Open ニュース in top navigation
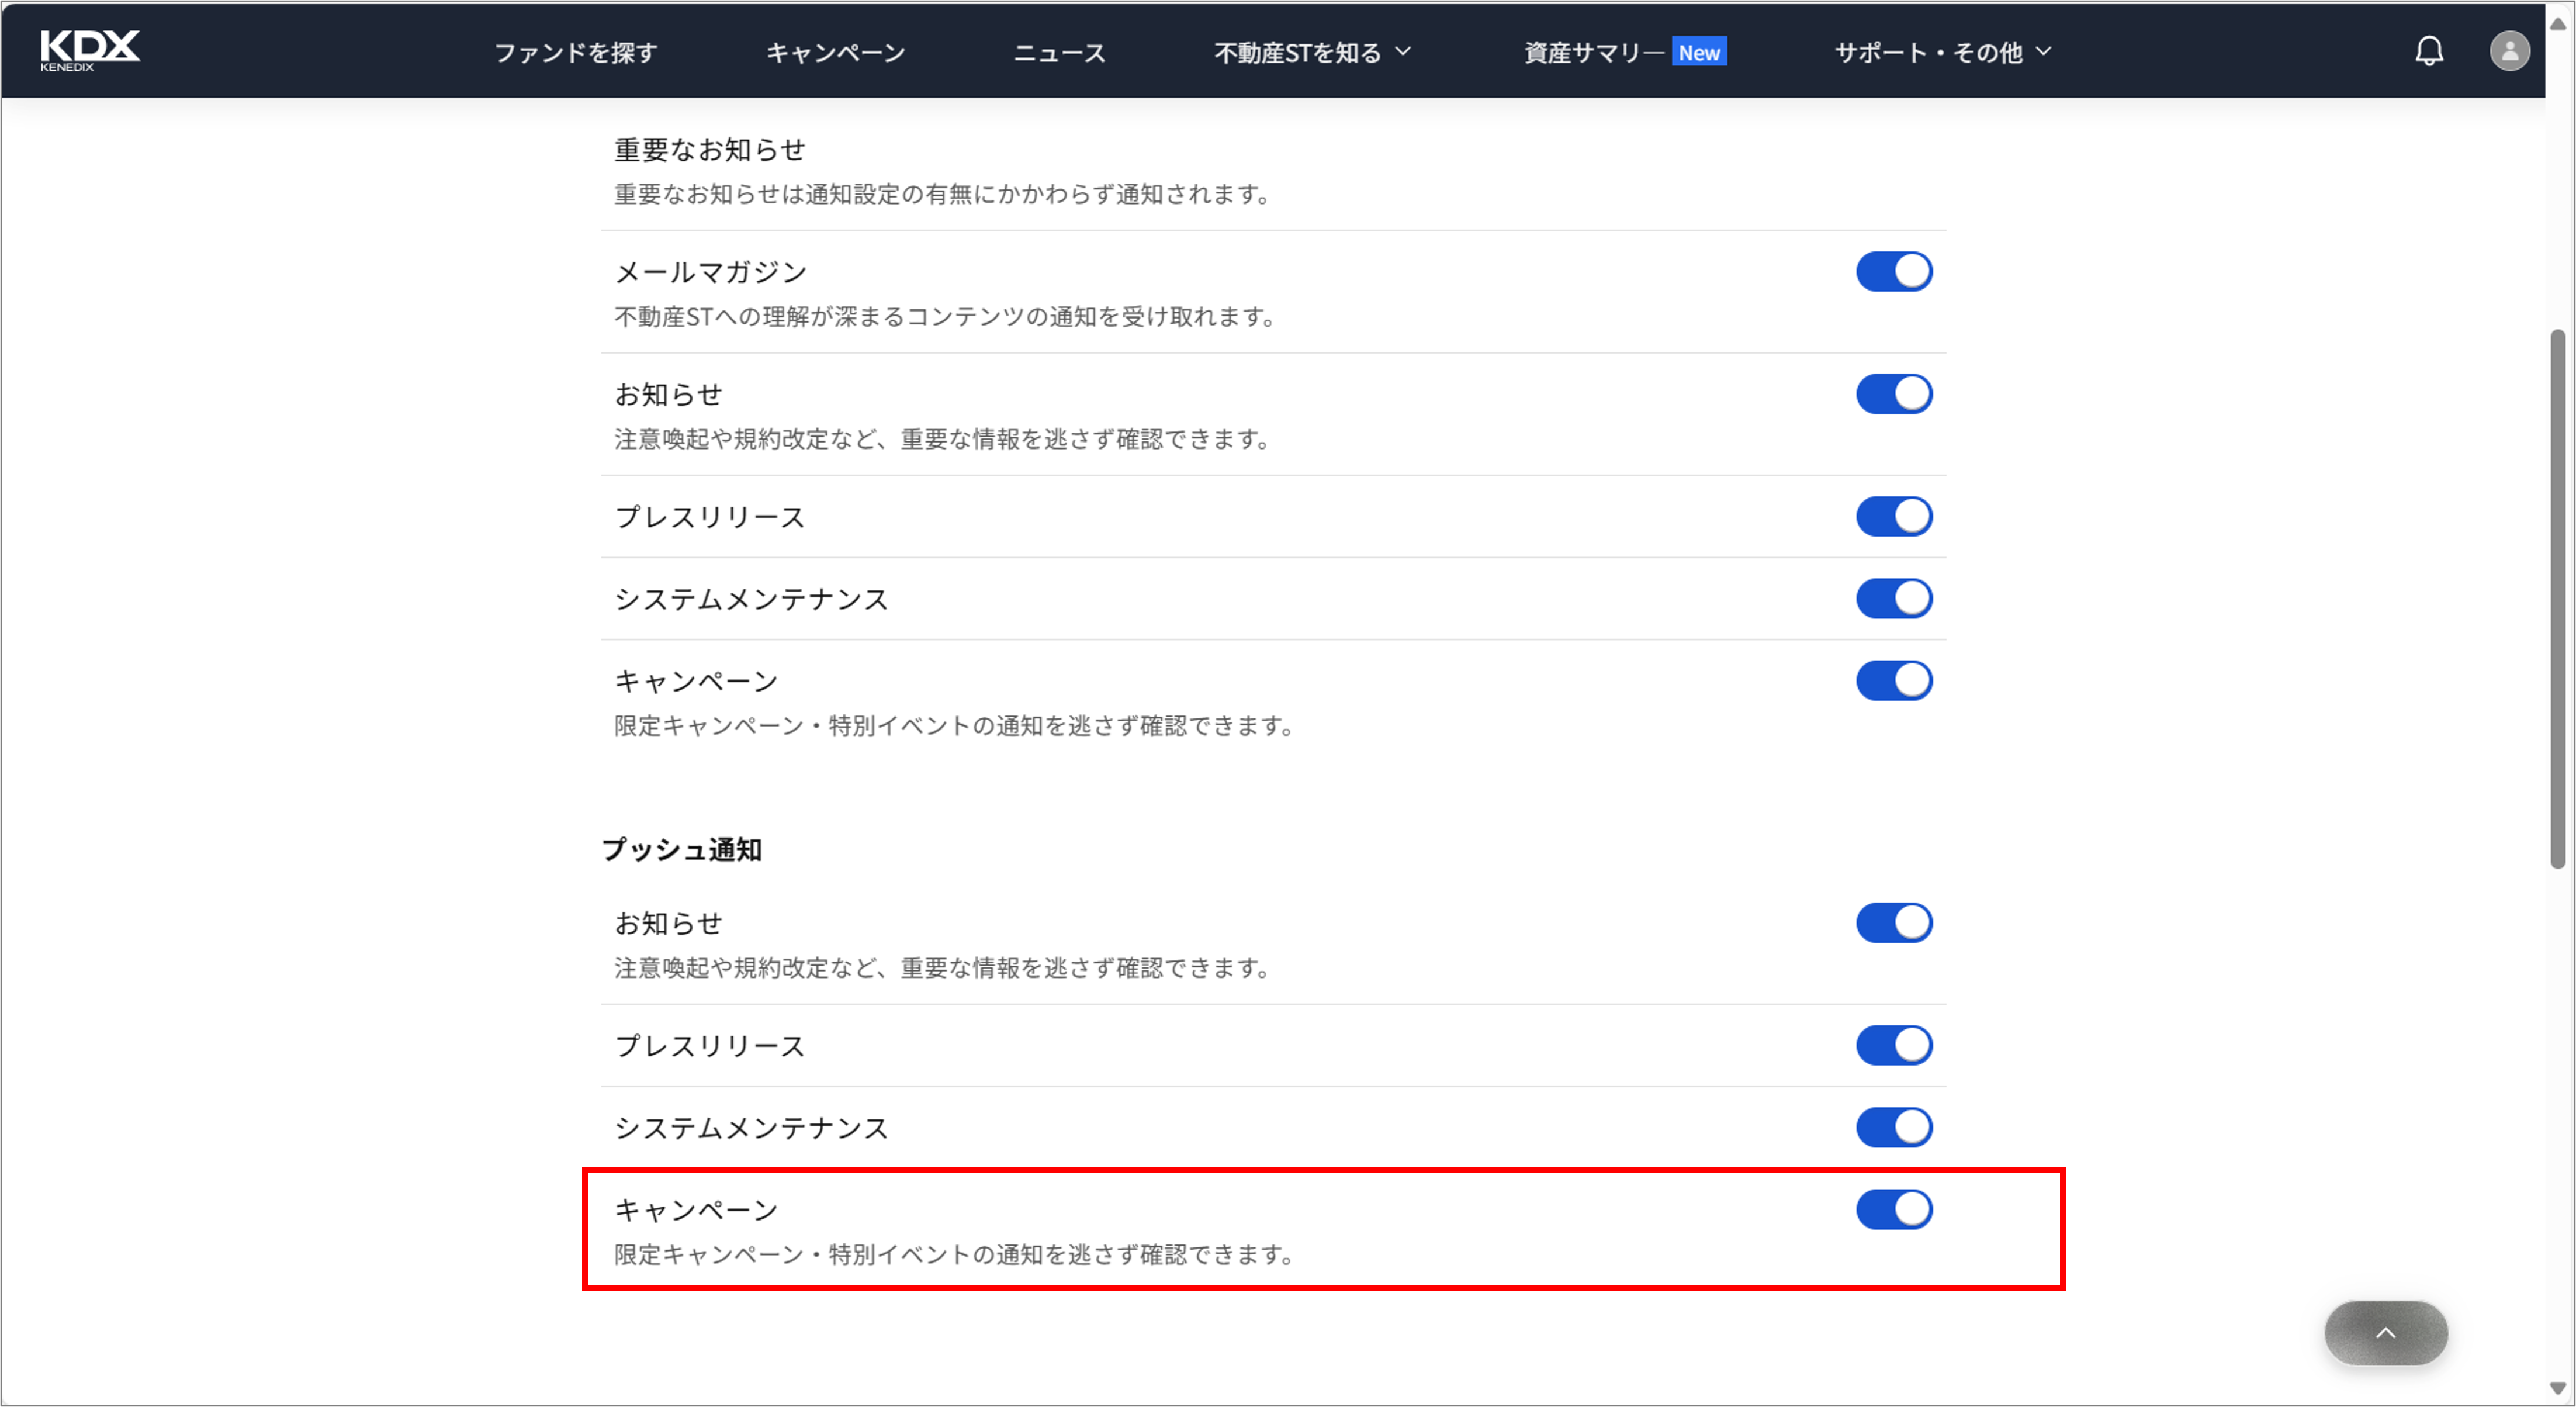Screen dimensions: 2576x1407 1059,52
